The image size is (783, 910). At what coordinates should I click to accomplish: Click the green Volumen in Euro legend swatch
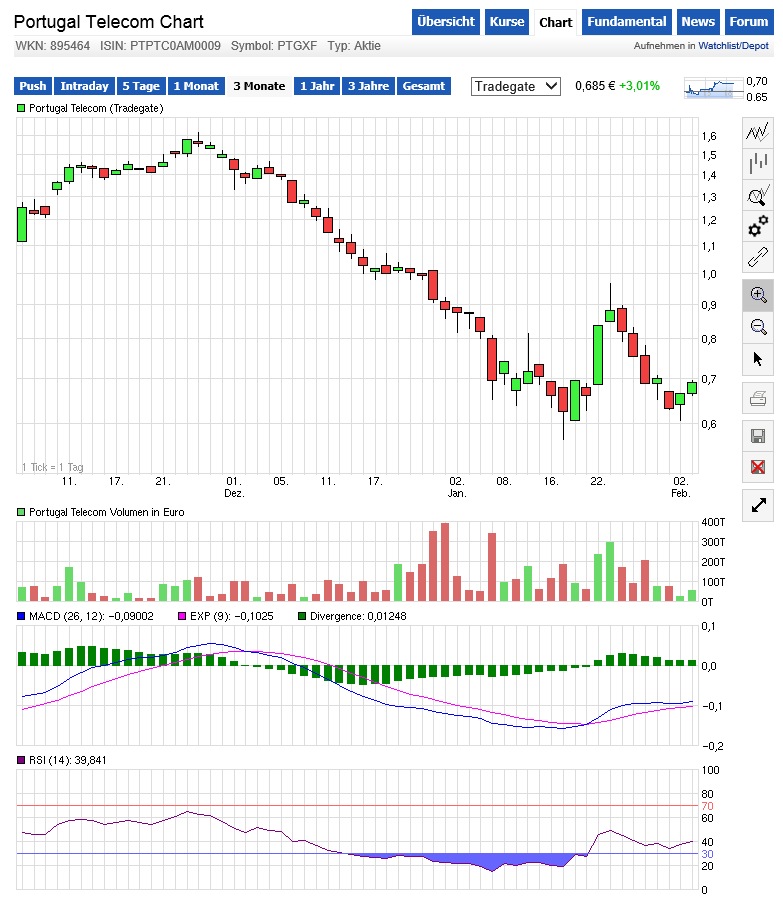(x=21, y=512)
